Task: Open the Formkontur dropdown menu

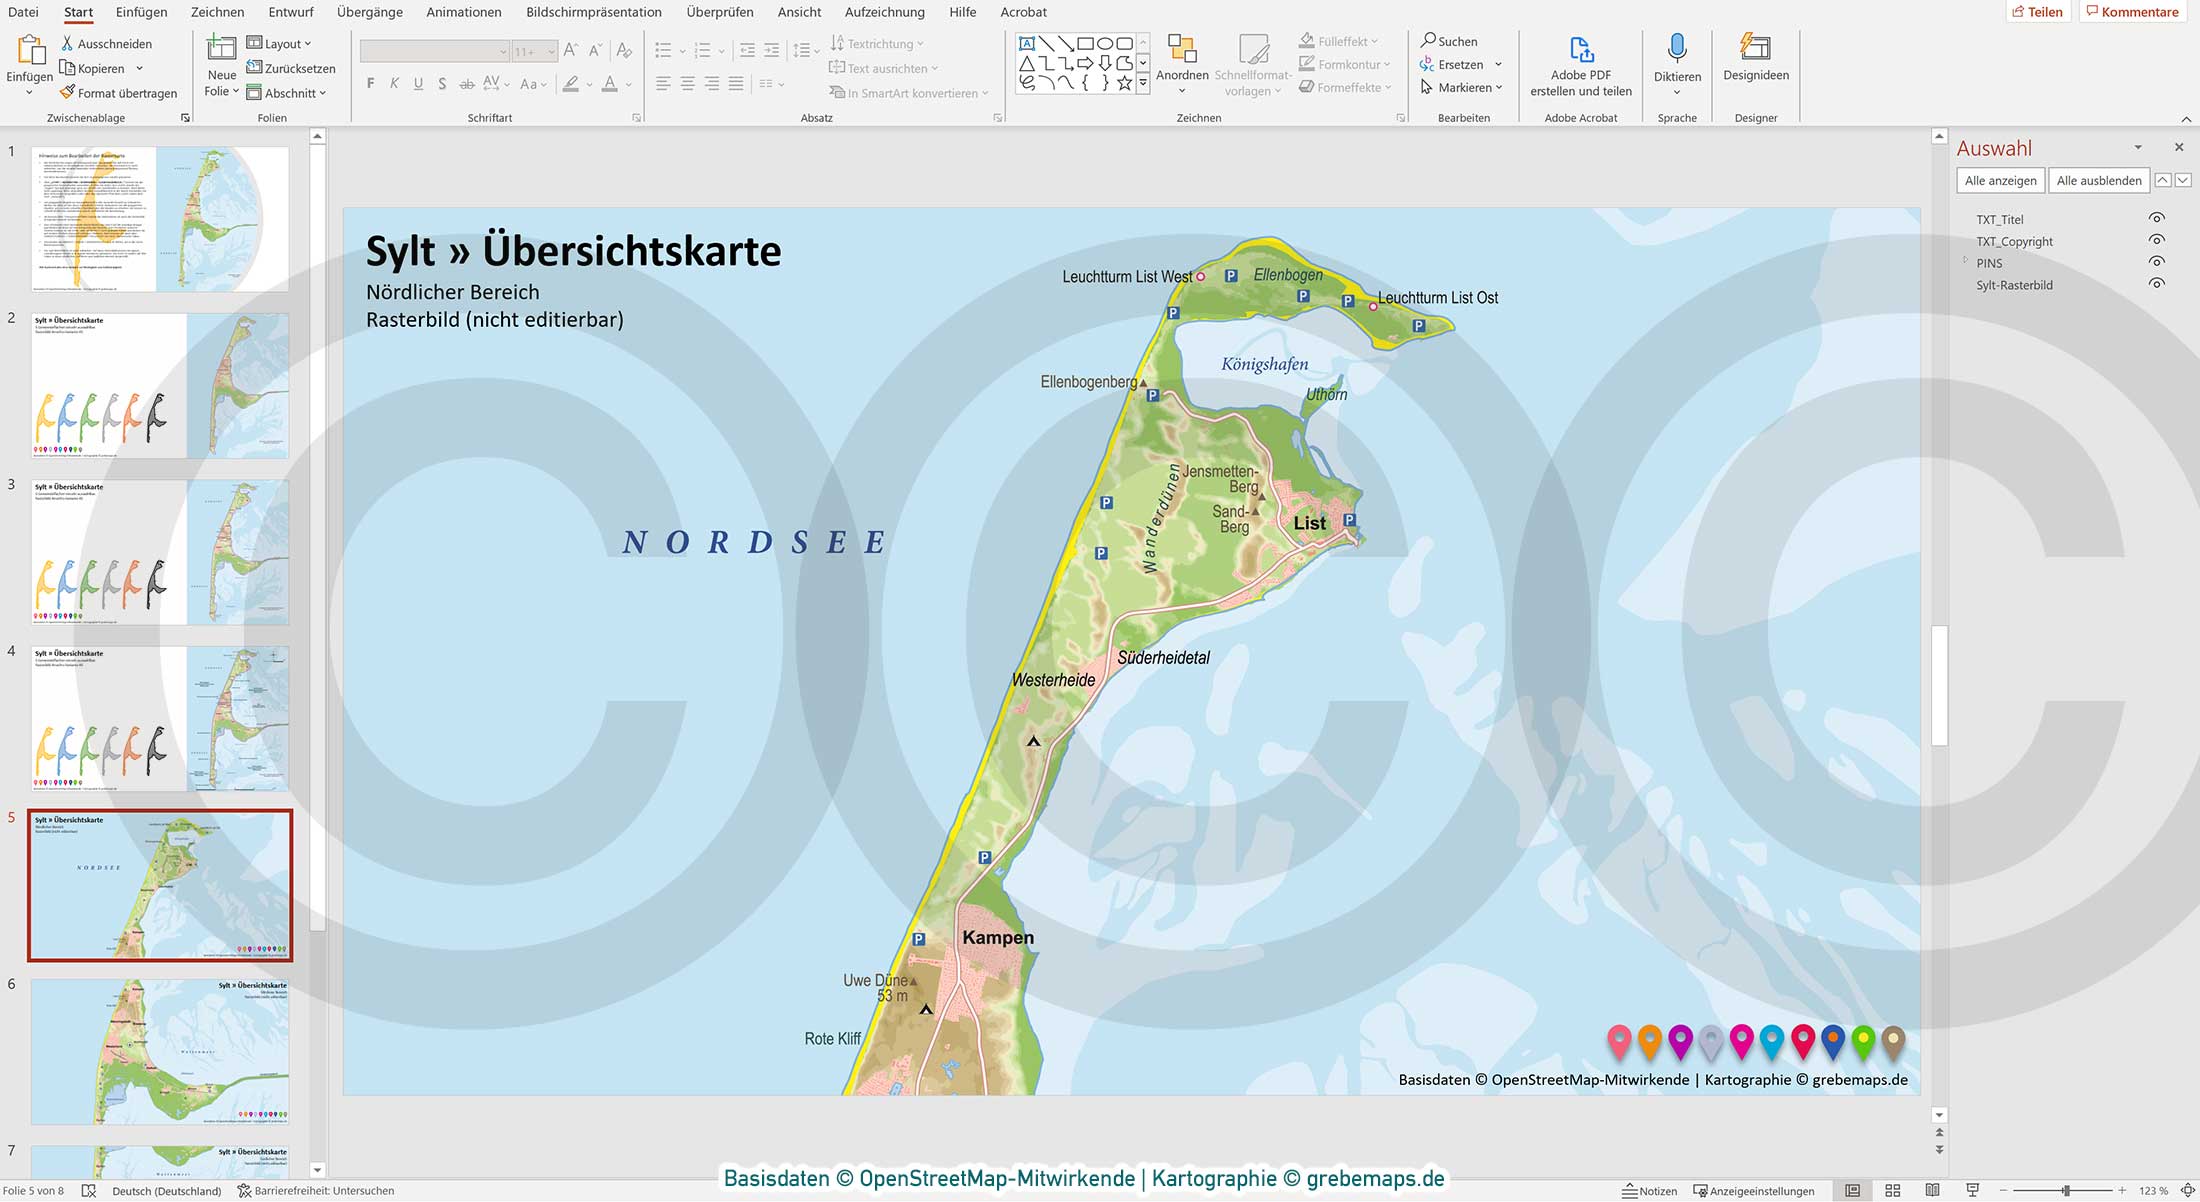Action: coord(1345,64)
